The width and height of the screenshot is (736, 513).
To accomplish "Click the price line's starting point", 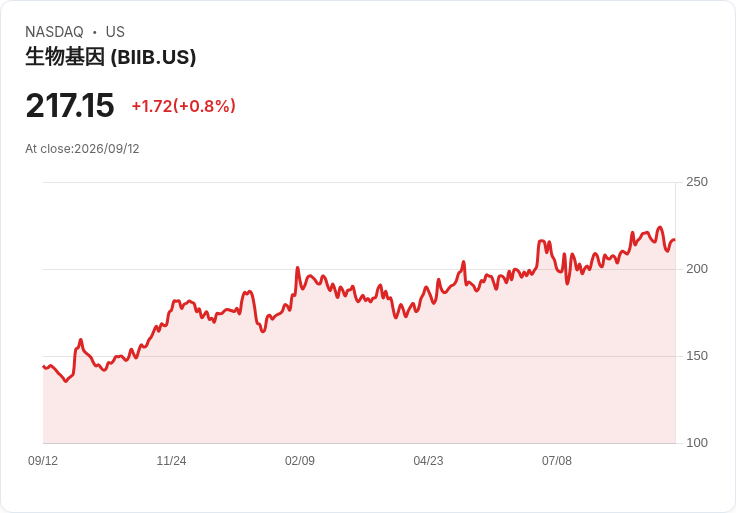I will tap(43, 366).
